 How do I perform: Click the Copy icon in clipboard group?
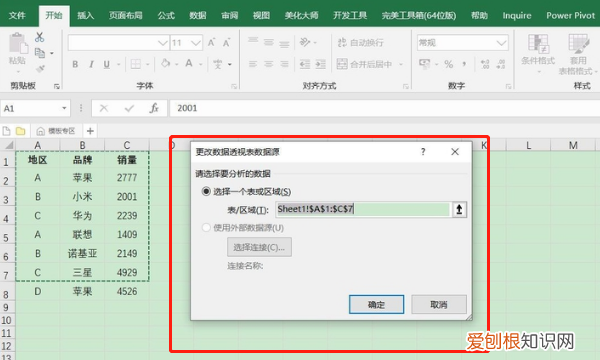point(40,53)
